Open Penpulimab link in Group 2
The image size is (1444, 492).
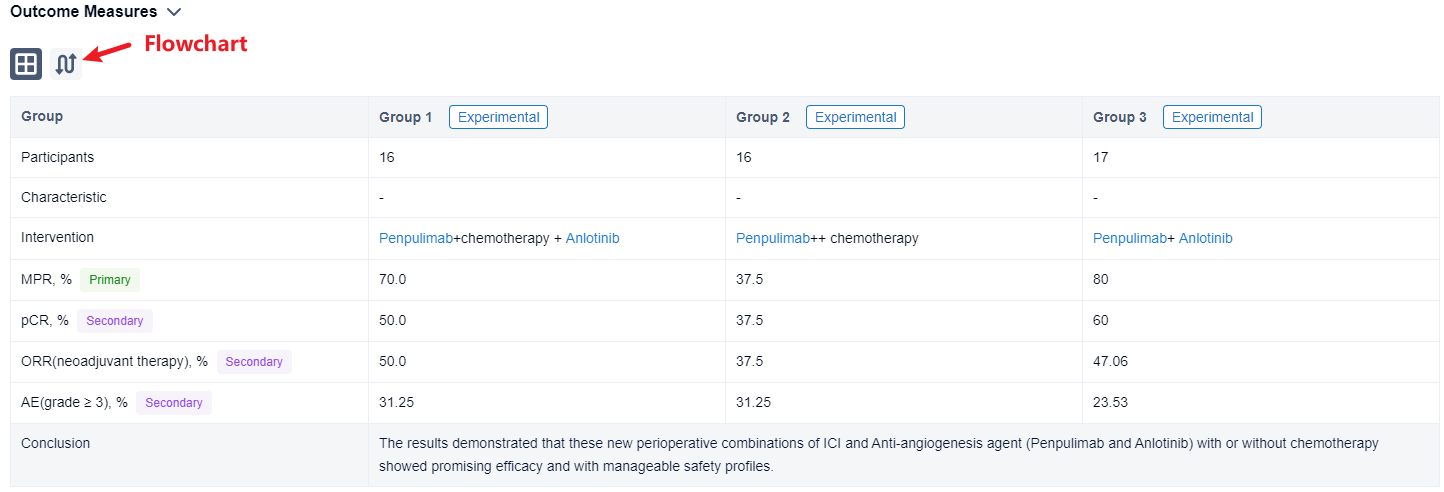772,238
